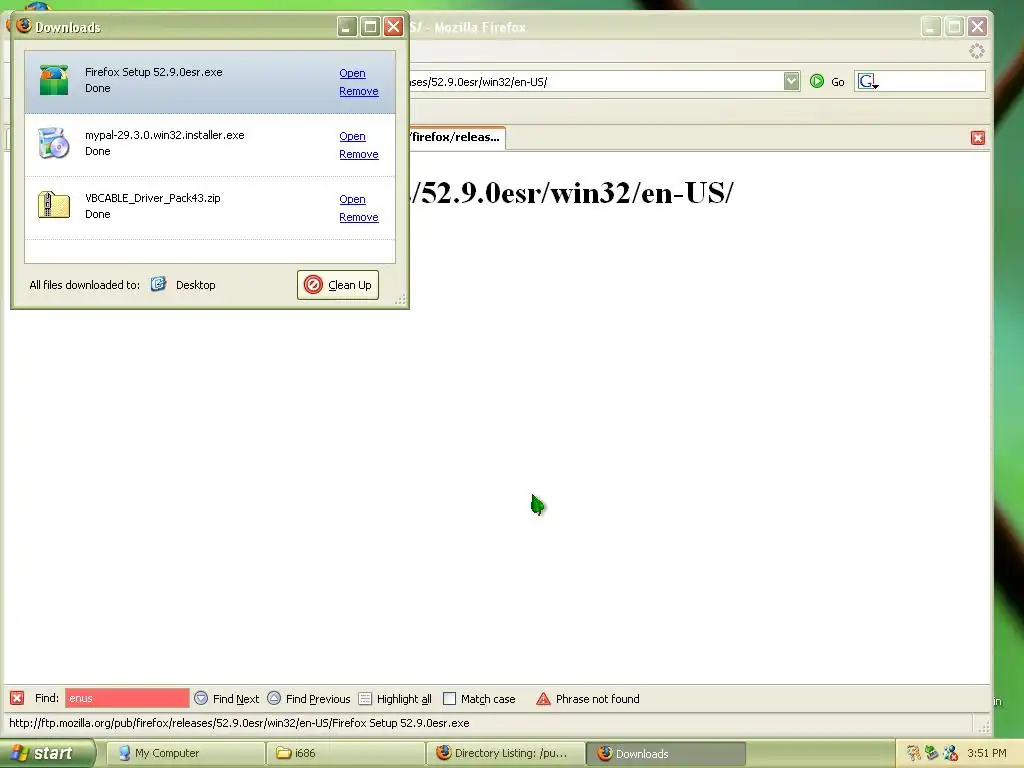Click the system tray clock 3:51 PM

(987, 753)
